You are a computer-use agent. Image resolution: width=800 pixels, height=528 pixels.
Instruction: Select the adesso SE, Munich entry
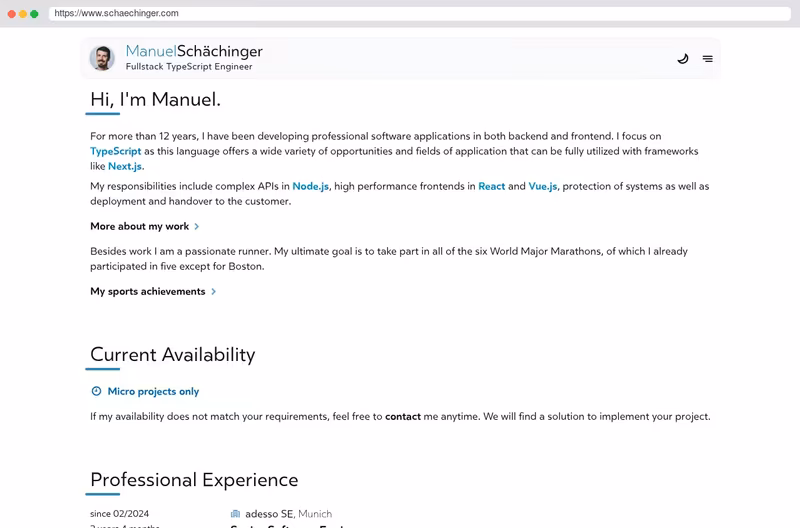[x=288, y=514]
